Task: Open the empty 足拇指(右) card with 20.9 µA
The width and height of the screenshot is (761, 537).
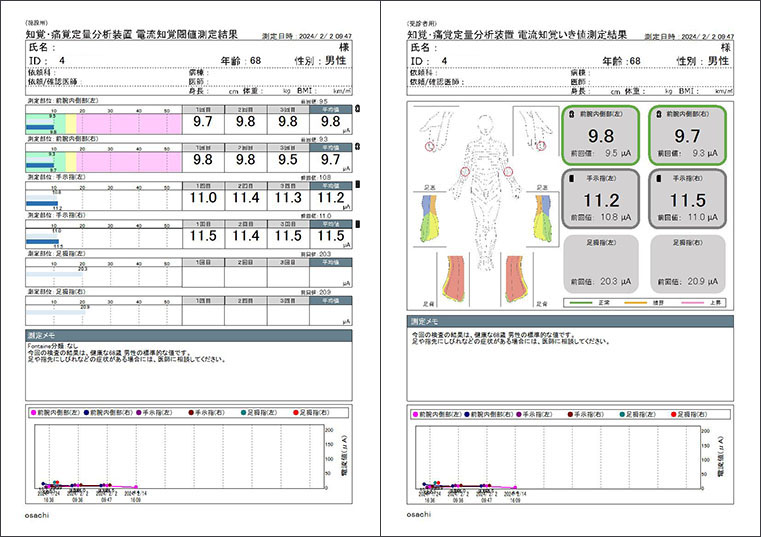Action: click(688, 264)
